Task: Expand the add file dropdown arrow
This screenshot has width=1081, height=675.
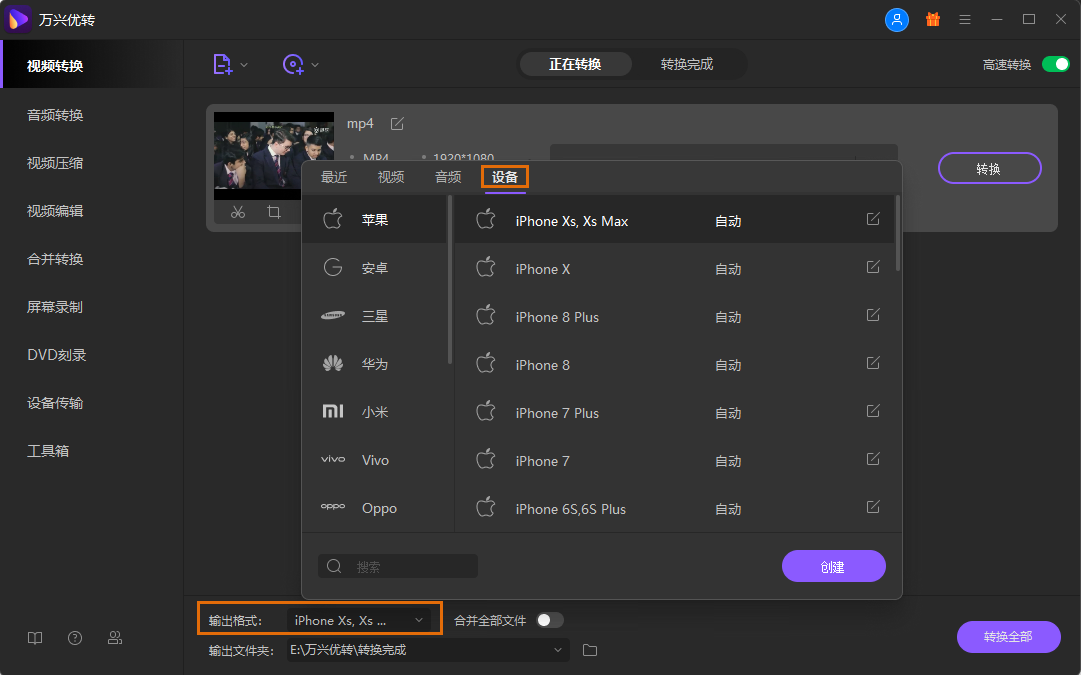Action: (244, 65)
